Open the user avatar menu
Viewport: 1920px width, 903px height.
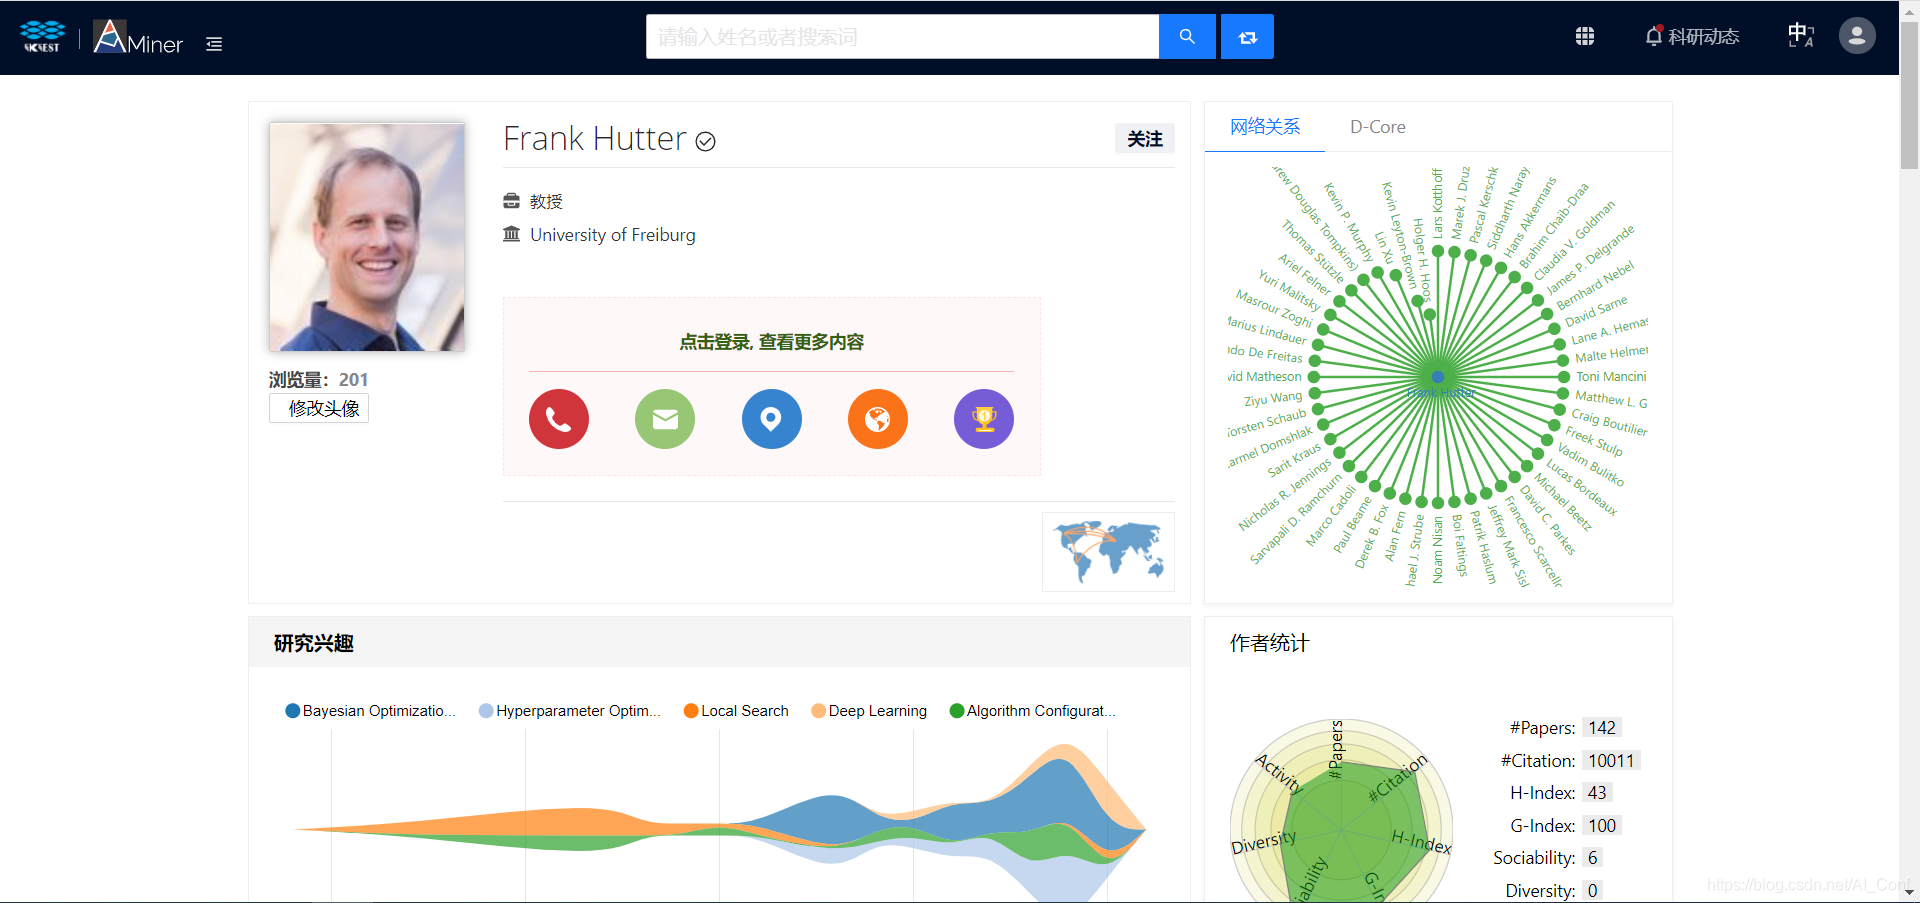tap(1857, 36)
